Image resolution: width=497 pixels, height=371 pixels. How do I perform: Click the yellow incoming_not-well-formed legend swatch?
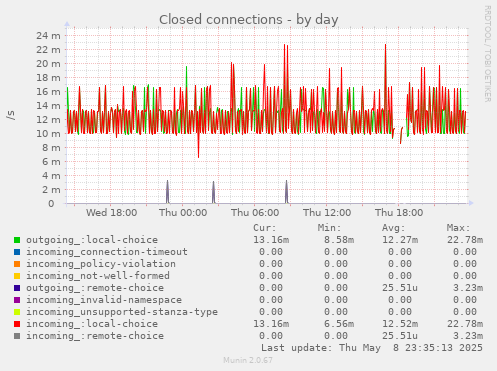(x=17, y=276)
